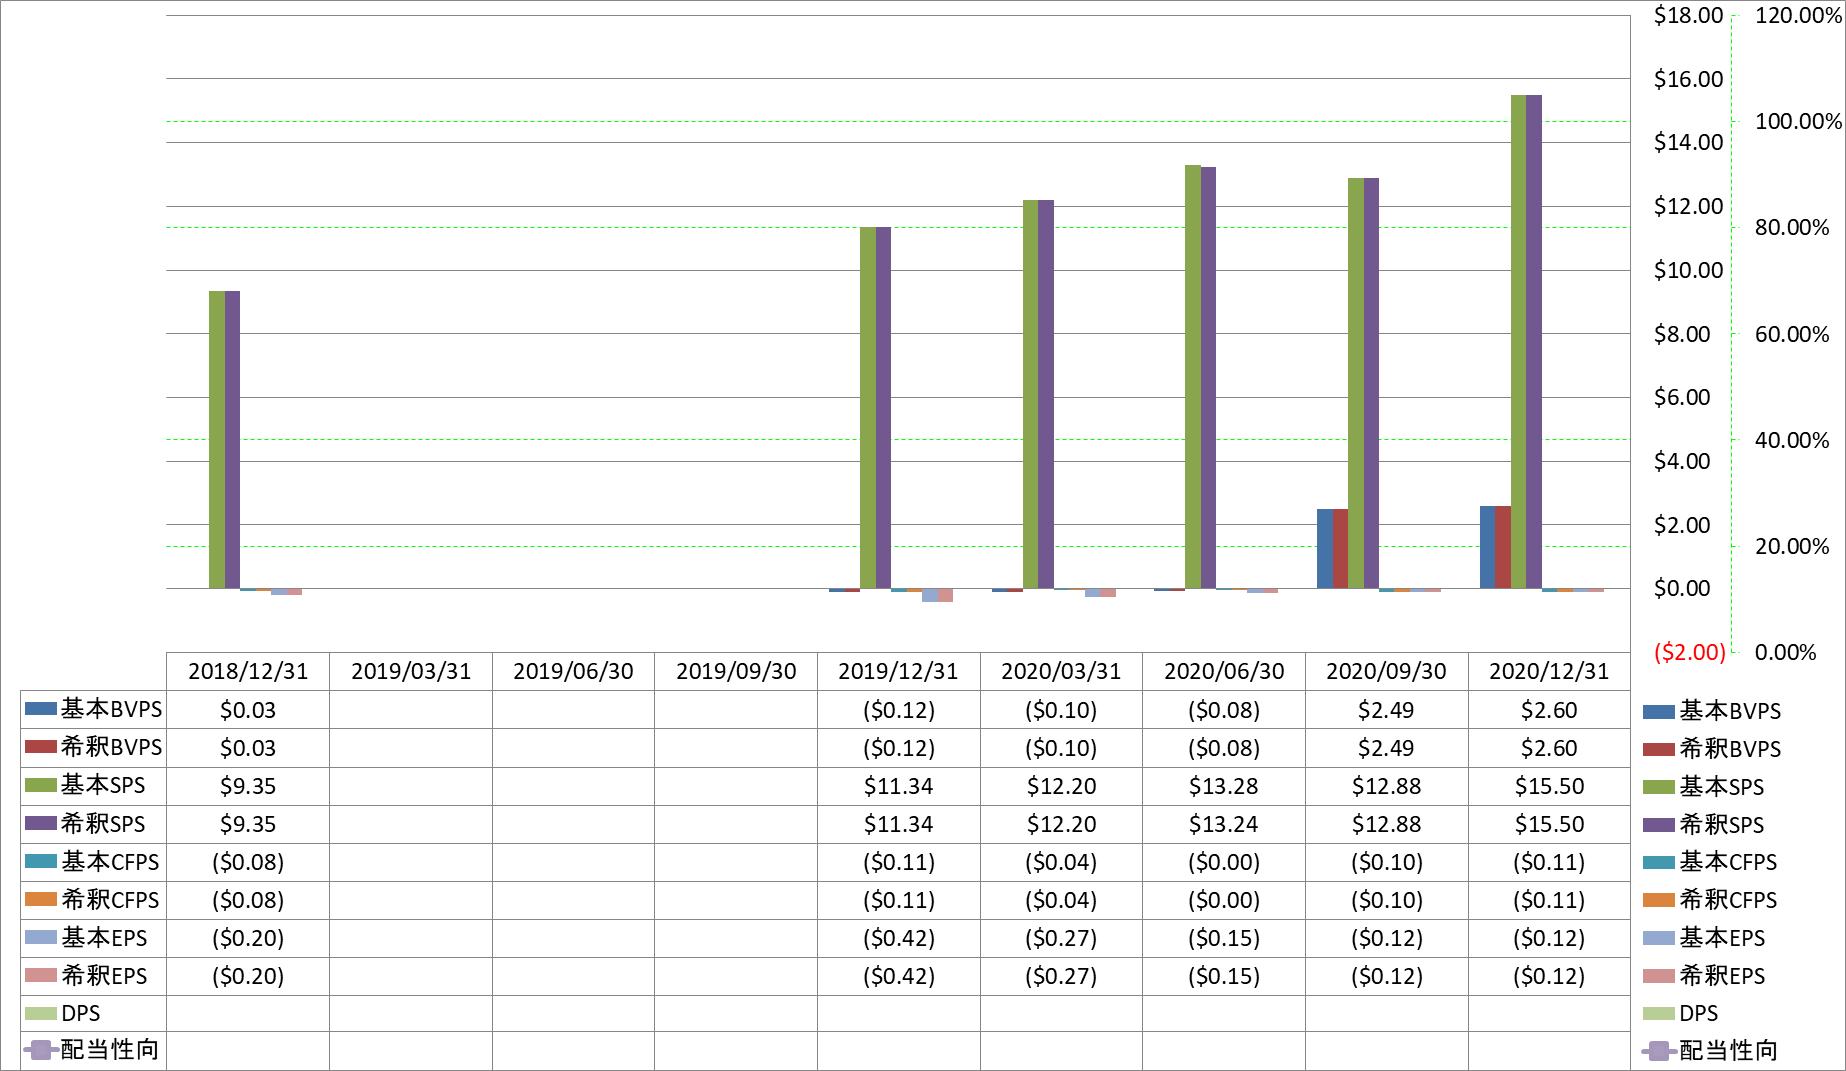
Task: Select the 基本EPS row label in data table
Action: pos(104,937)
